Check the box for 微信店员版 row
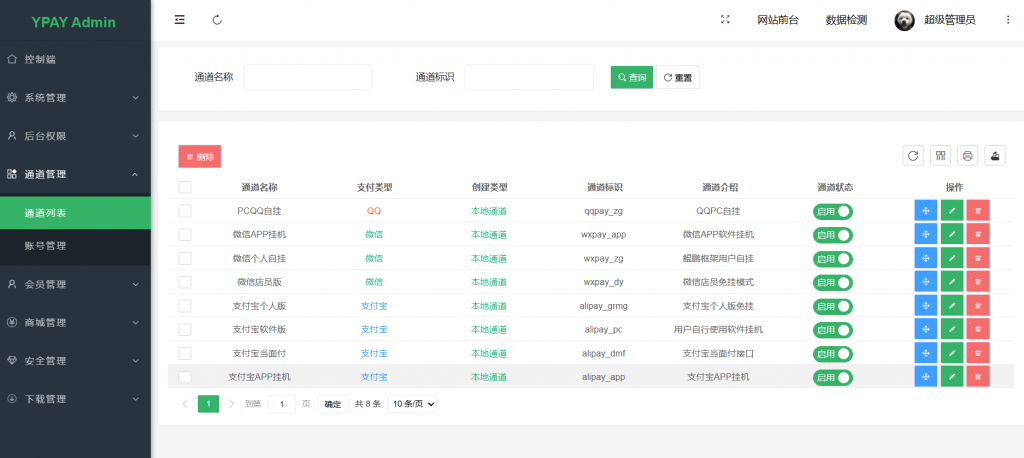The height and width of the screenshot is (458, 1024). pos(185,282)
